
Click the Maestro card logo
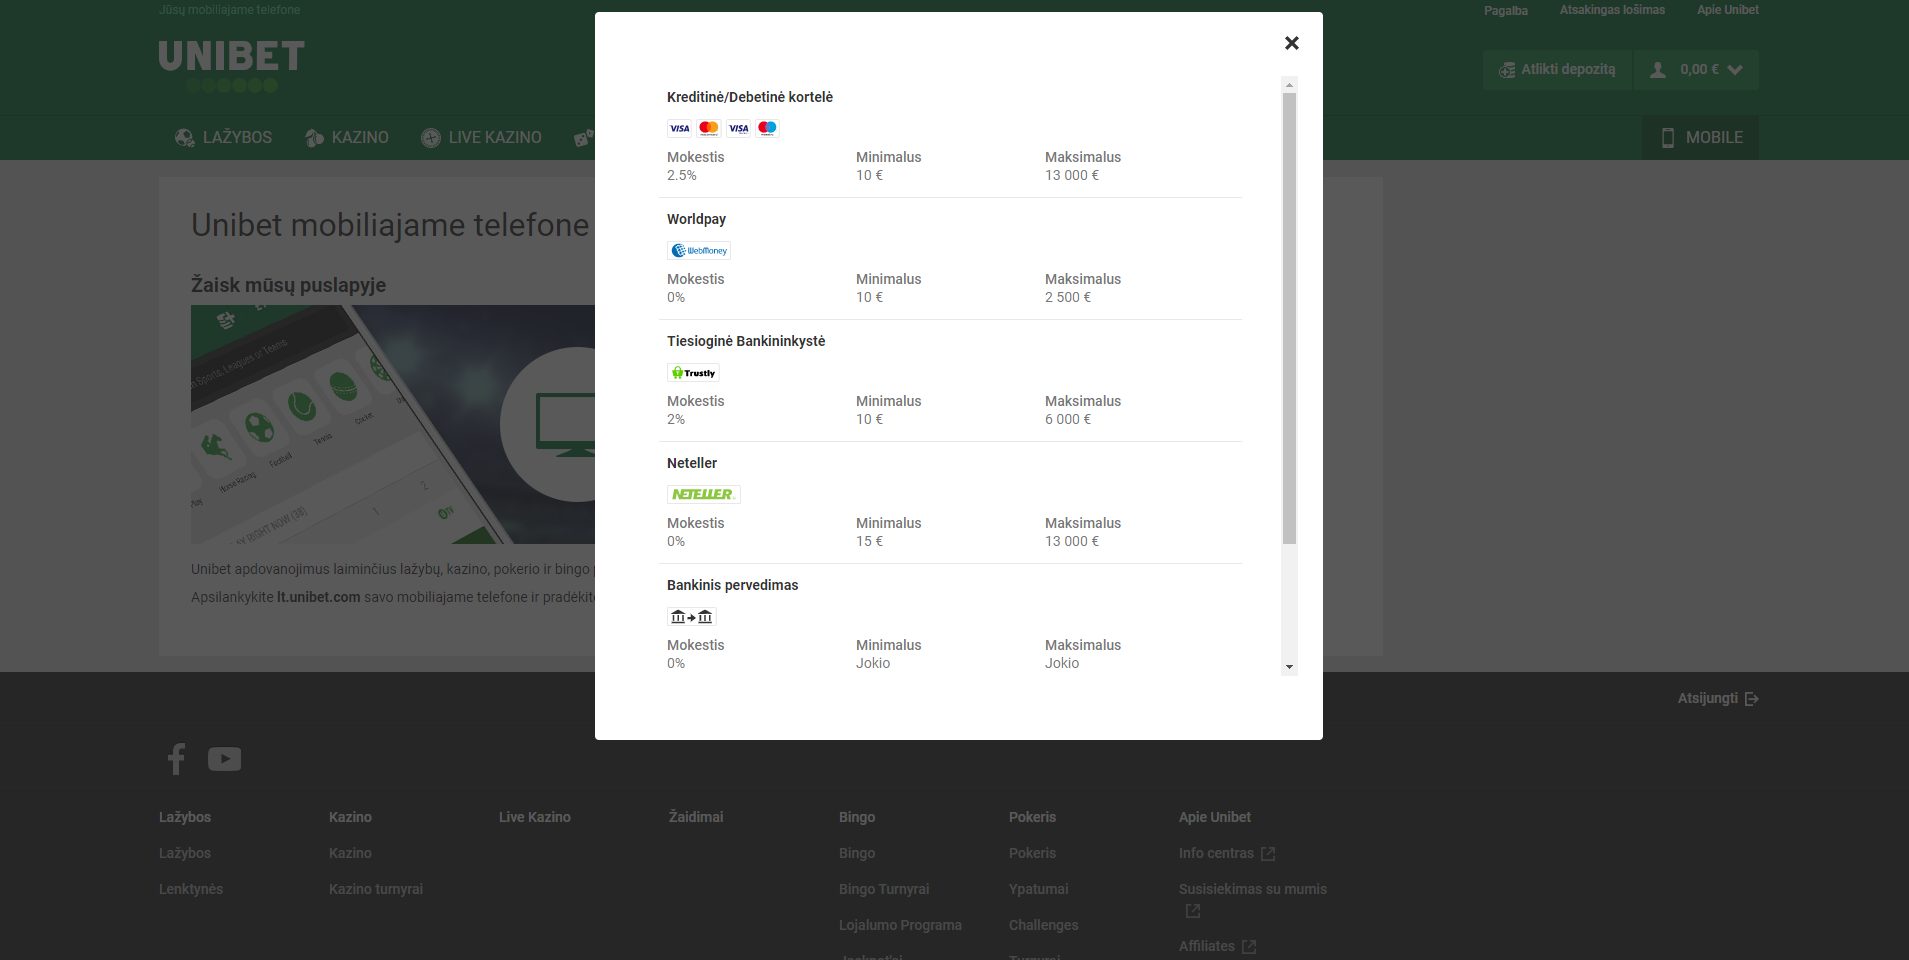click(x=767, y=128)
